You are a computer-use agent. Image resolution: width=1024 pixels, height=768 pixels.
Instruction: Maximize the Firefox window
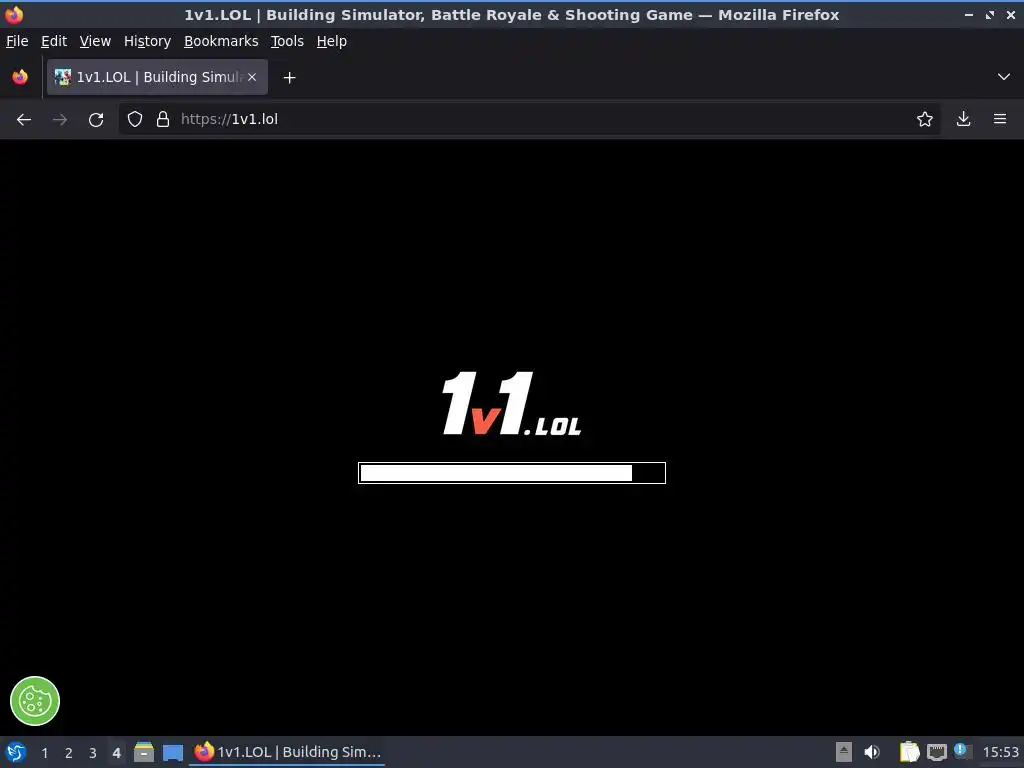coord(990,14)
